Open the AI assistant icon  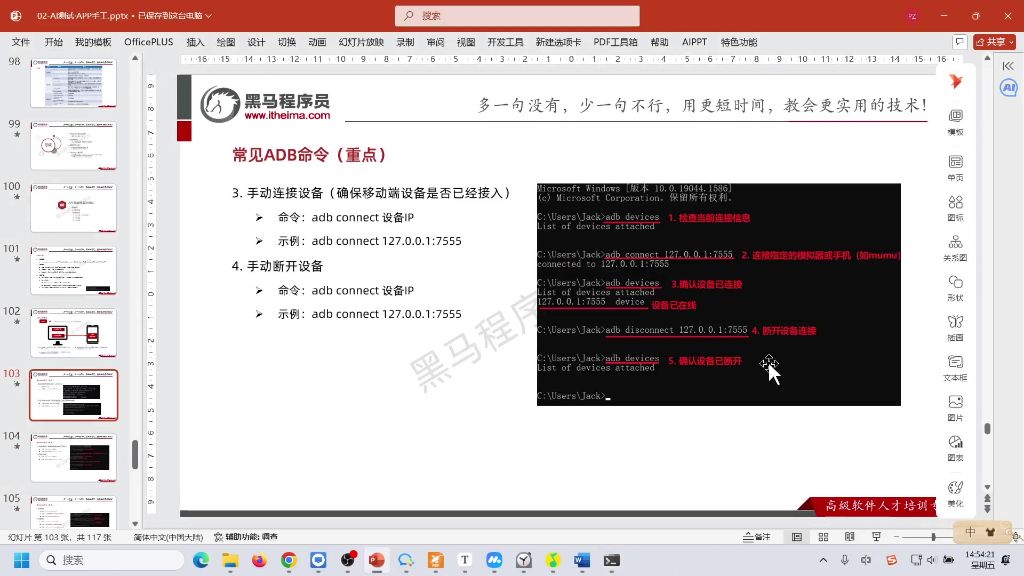click(x=1008, y=87)
